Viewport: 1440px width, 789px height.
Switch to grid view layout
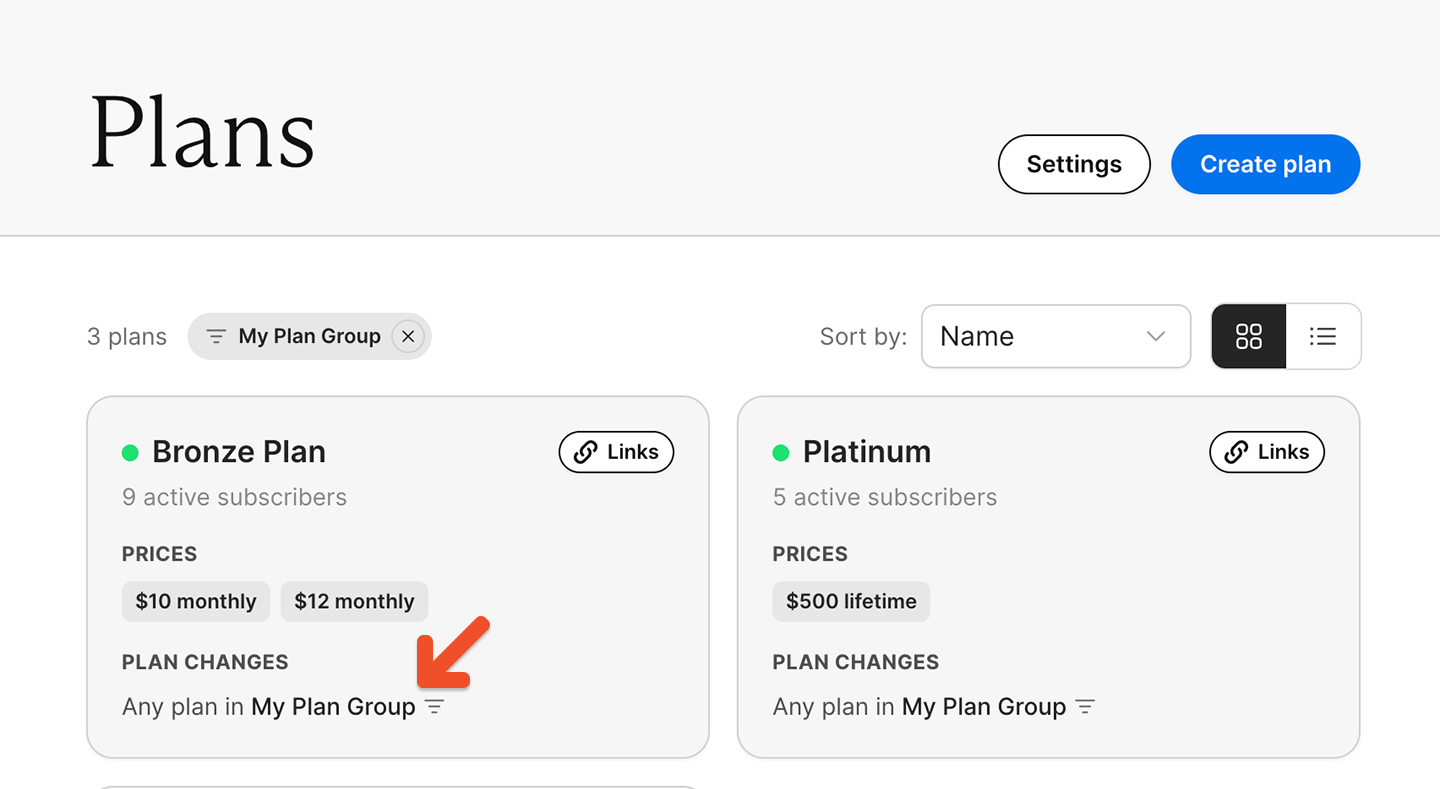pos(1249,336)
